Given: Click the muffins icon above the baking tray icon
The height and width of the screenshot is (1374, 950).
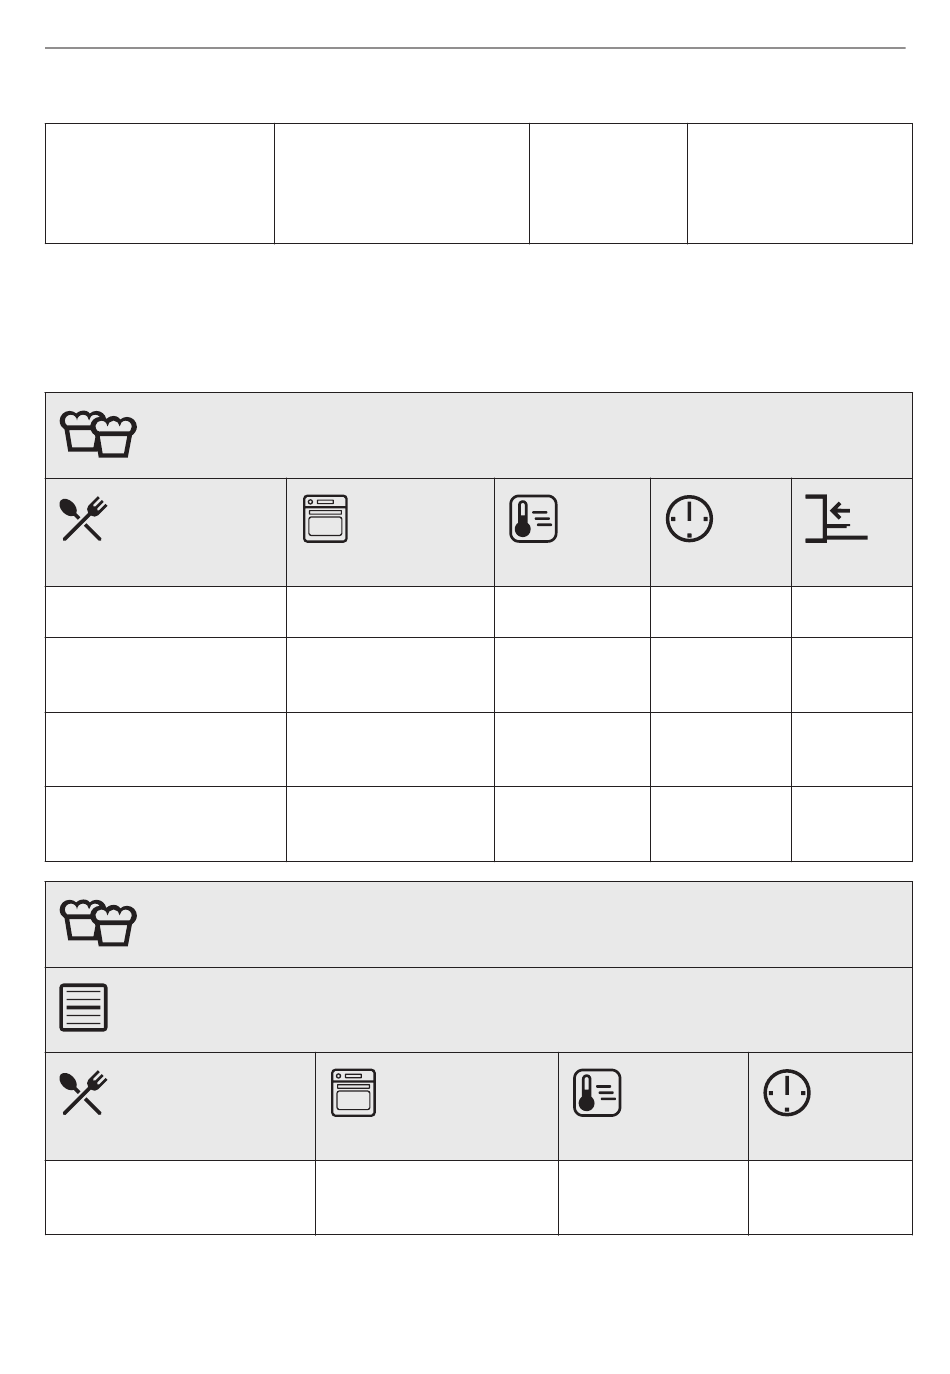Looking at the screenshot, I should point(98,923).
